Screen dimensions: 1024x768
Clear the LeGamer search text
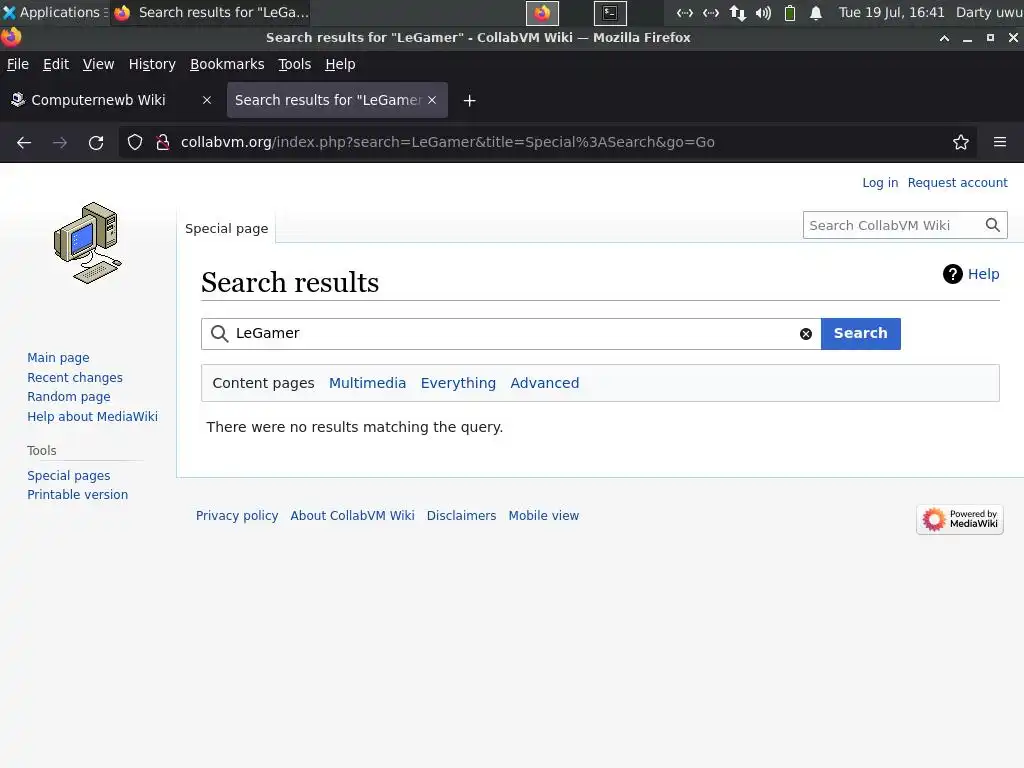pos(806,334)
